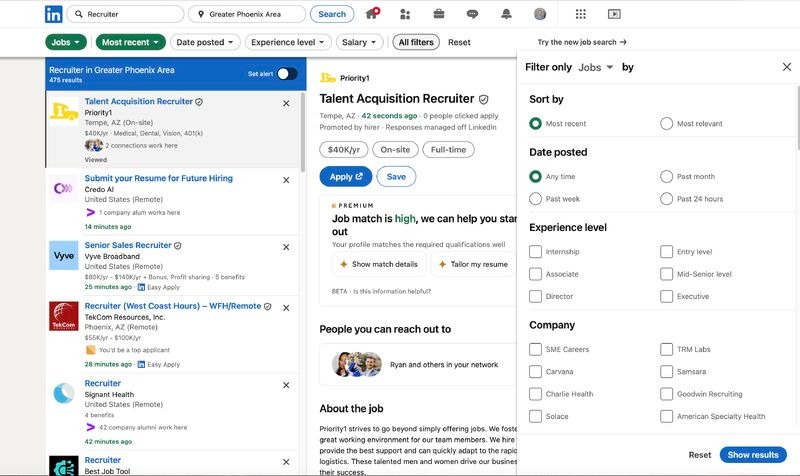Check the SME Careers company checkbox
This screenshot has height=476, width=800.
535,349
